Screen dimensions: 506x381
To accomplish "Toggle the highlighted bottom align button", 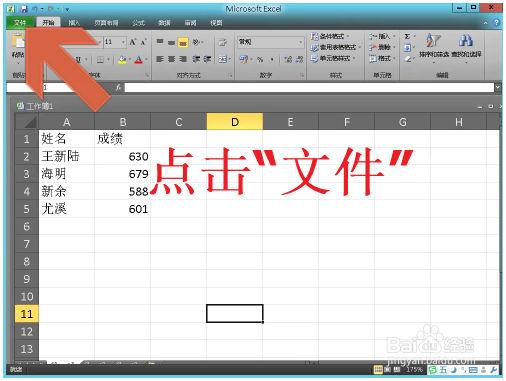I will click(x=183, y=42).
